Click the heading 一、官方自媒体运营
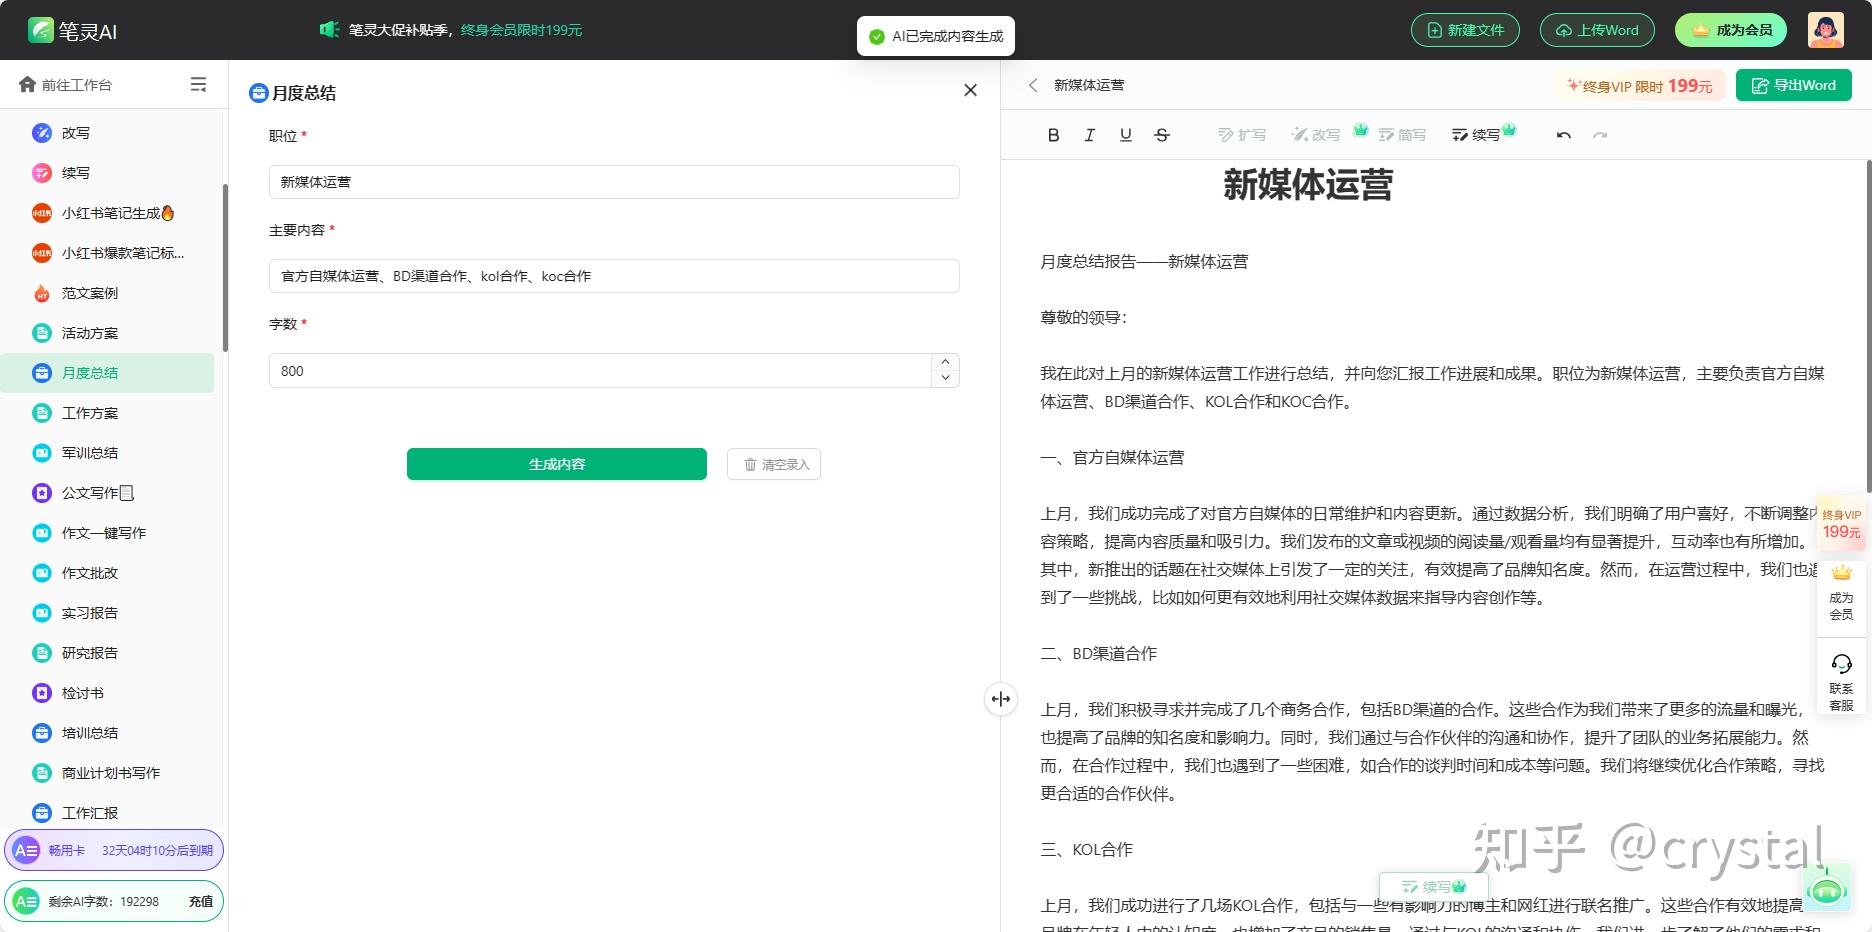Viewport: 1872px width, 932px height. point(1112,458)
